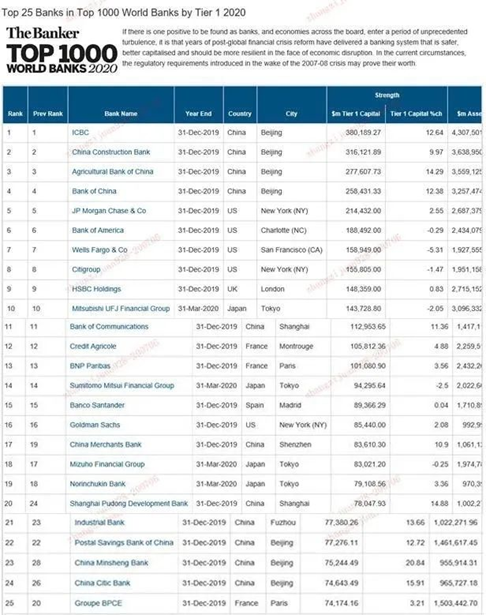This screenshot has height=615, width=486.
Task: Click the country cell UK
Action: [x=232, y=289]
